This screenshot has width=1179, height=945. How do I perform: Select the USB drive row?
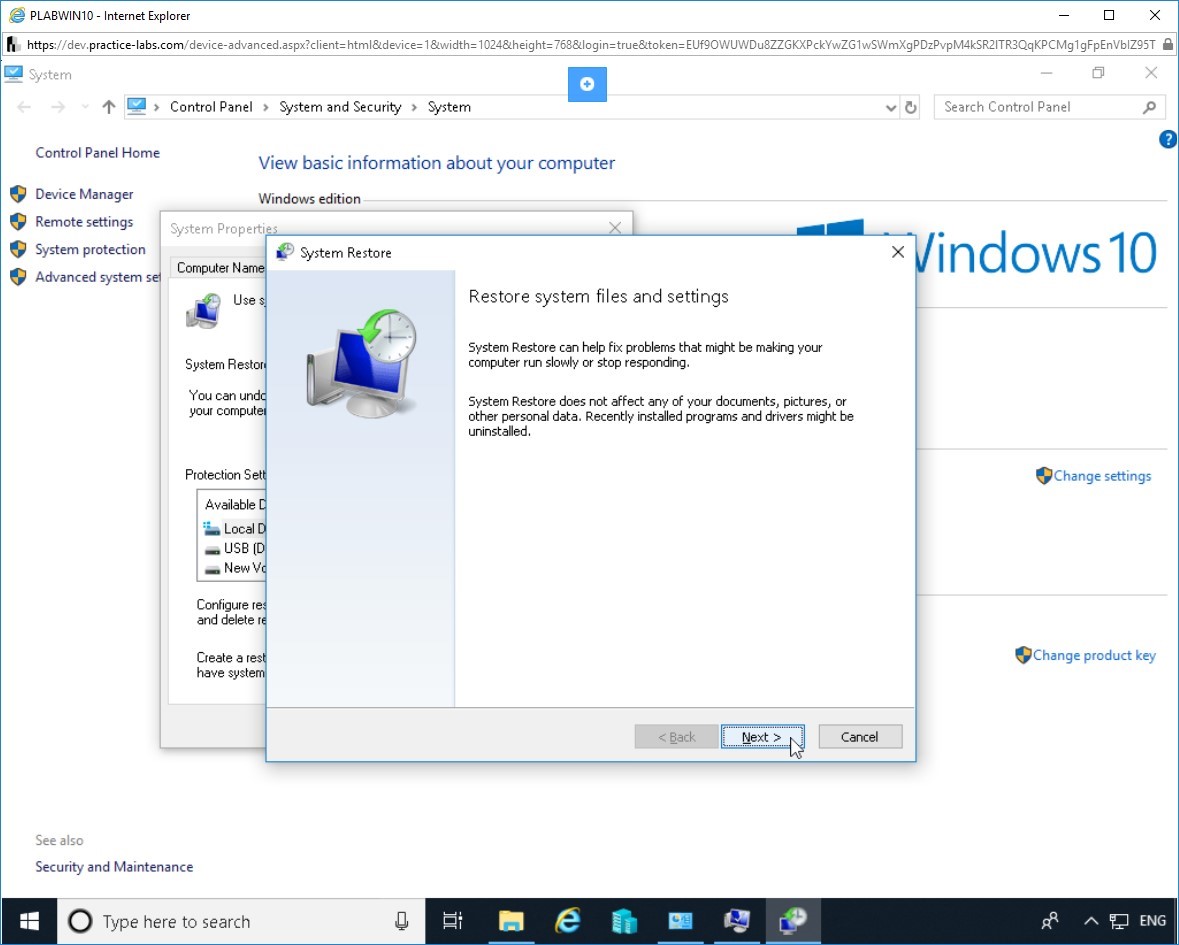point(234,548)
